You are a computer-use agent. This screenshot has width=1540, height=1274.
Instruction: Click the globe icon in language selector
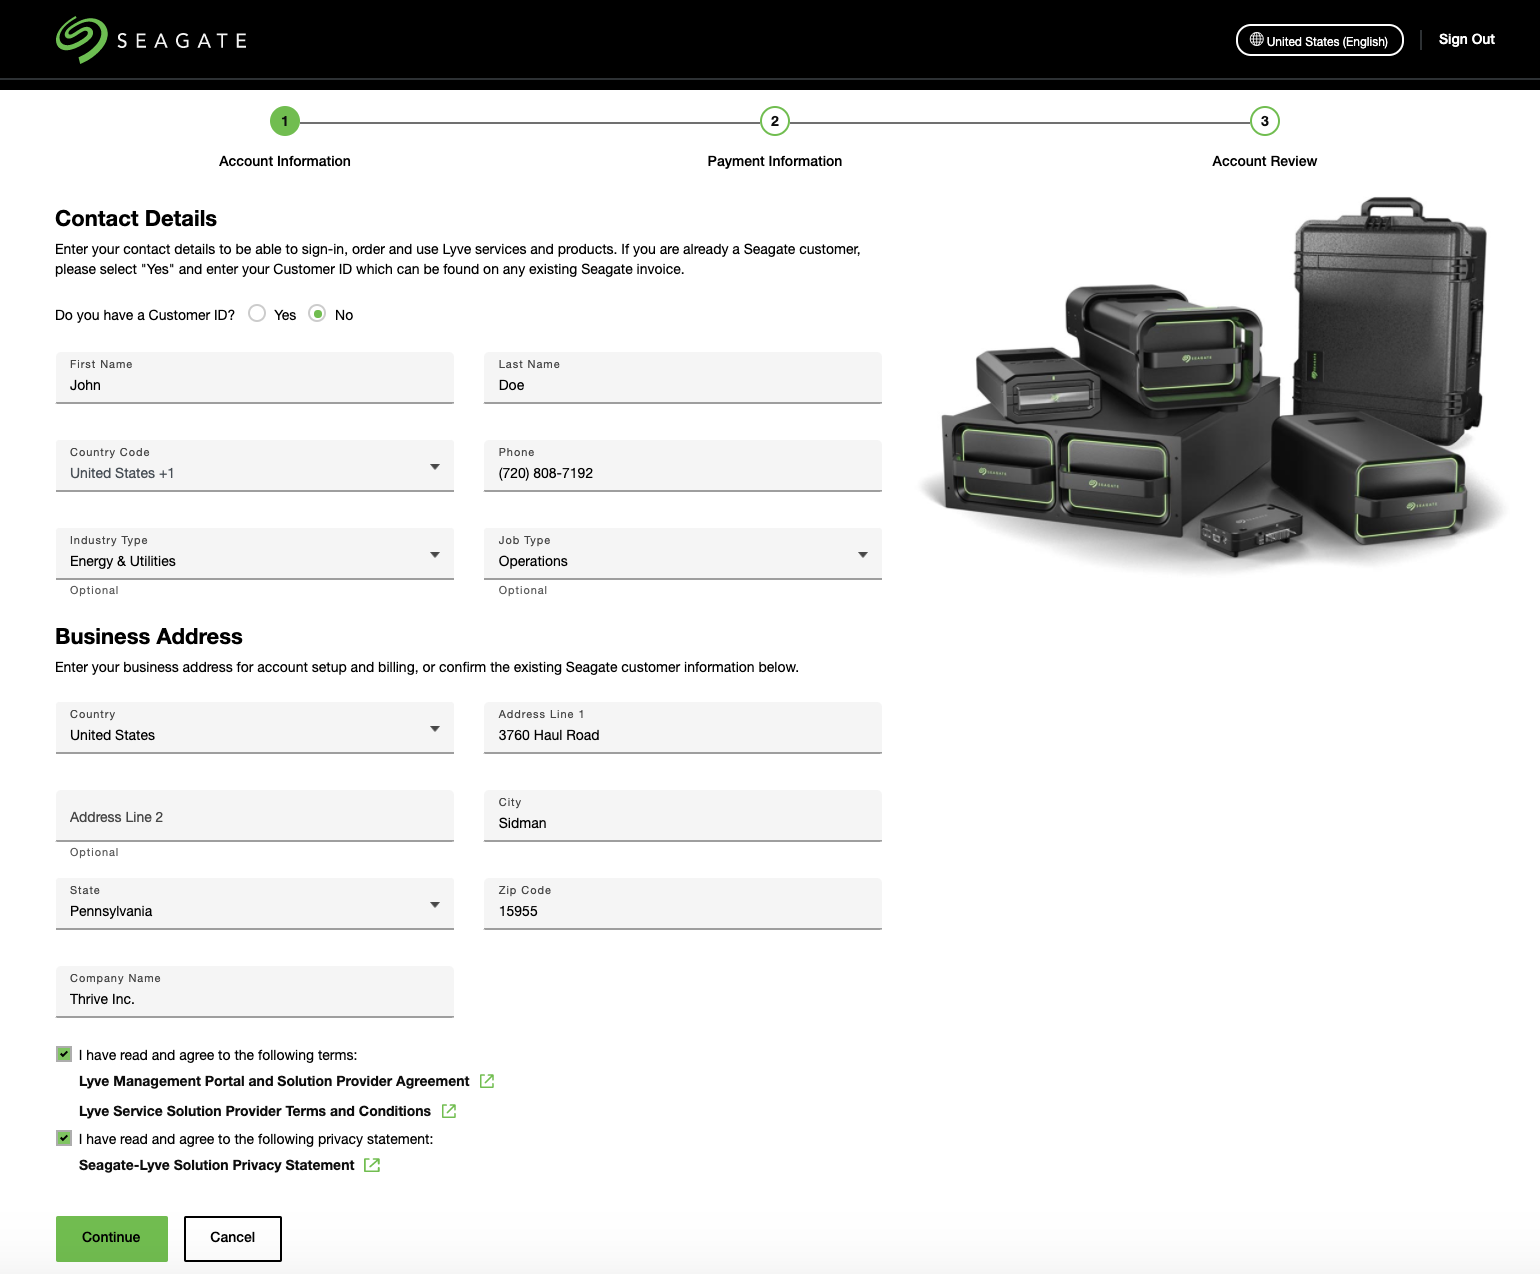[1256, 40]
